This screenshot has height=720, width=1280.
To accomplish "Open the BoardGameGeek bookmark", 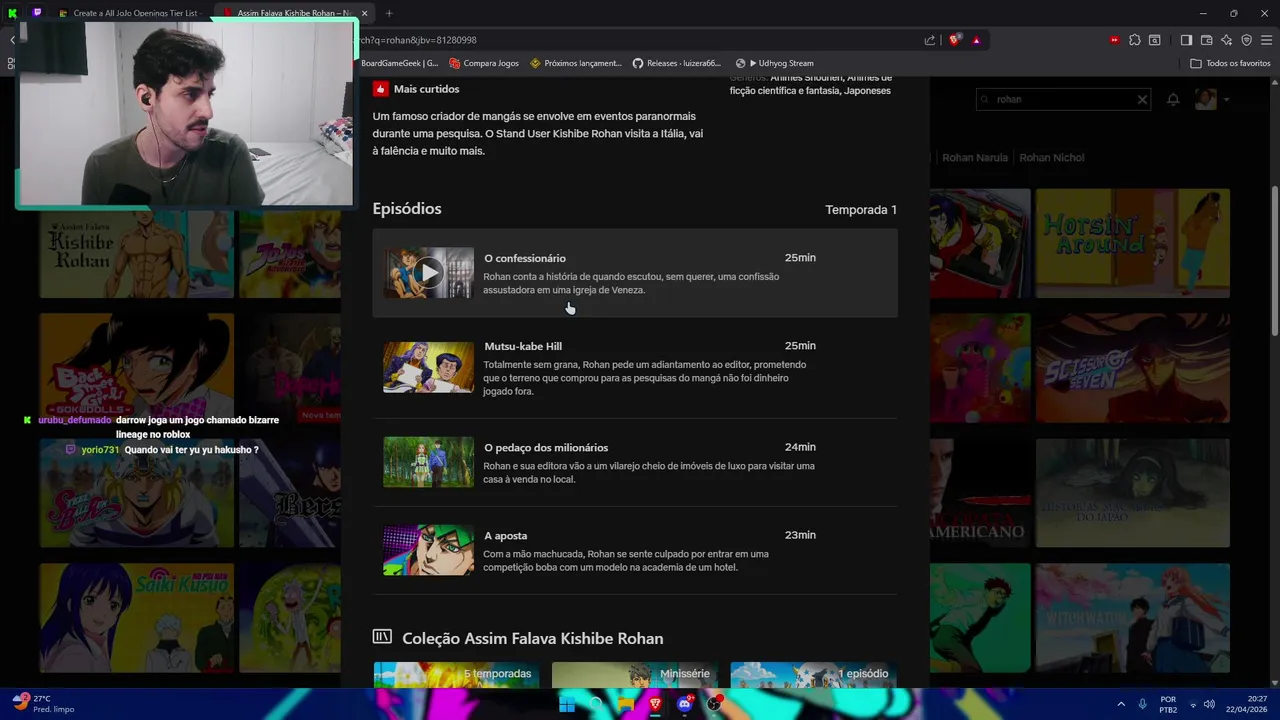I will coord(399,63).
